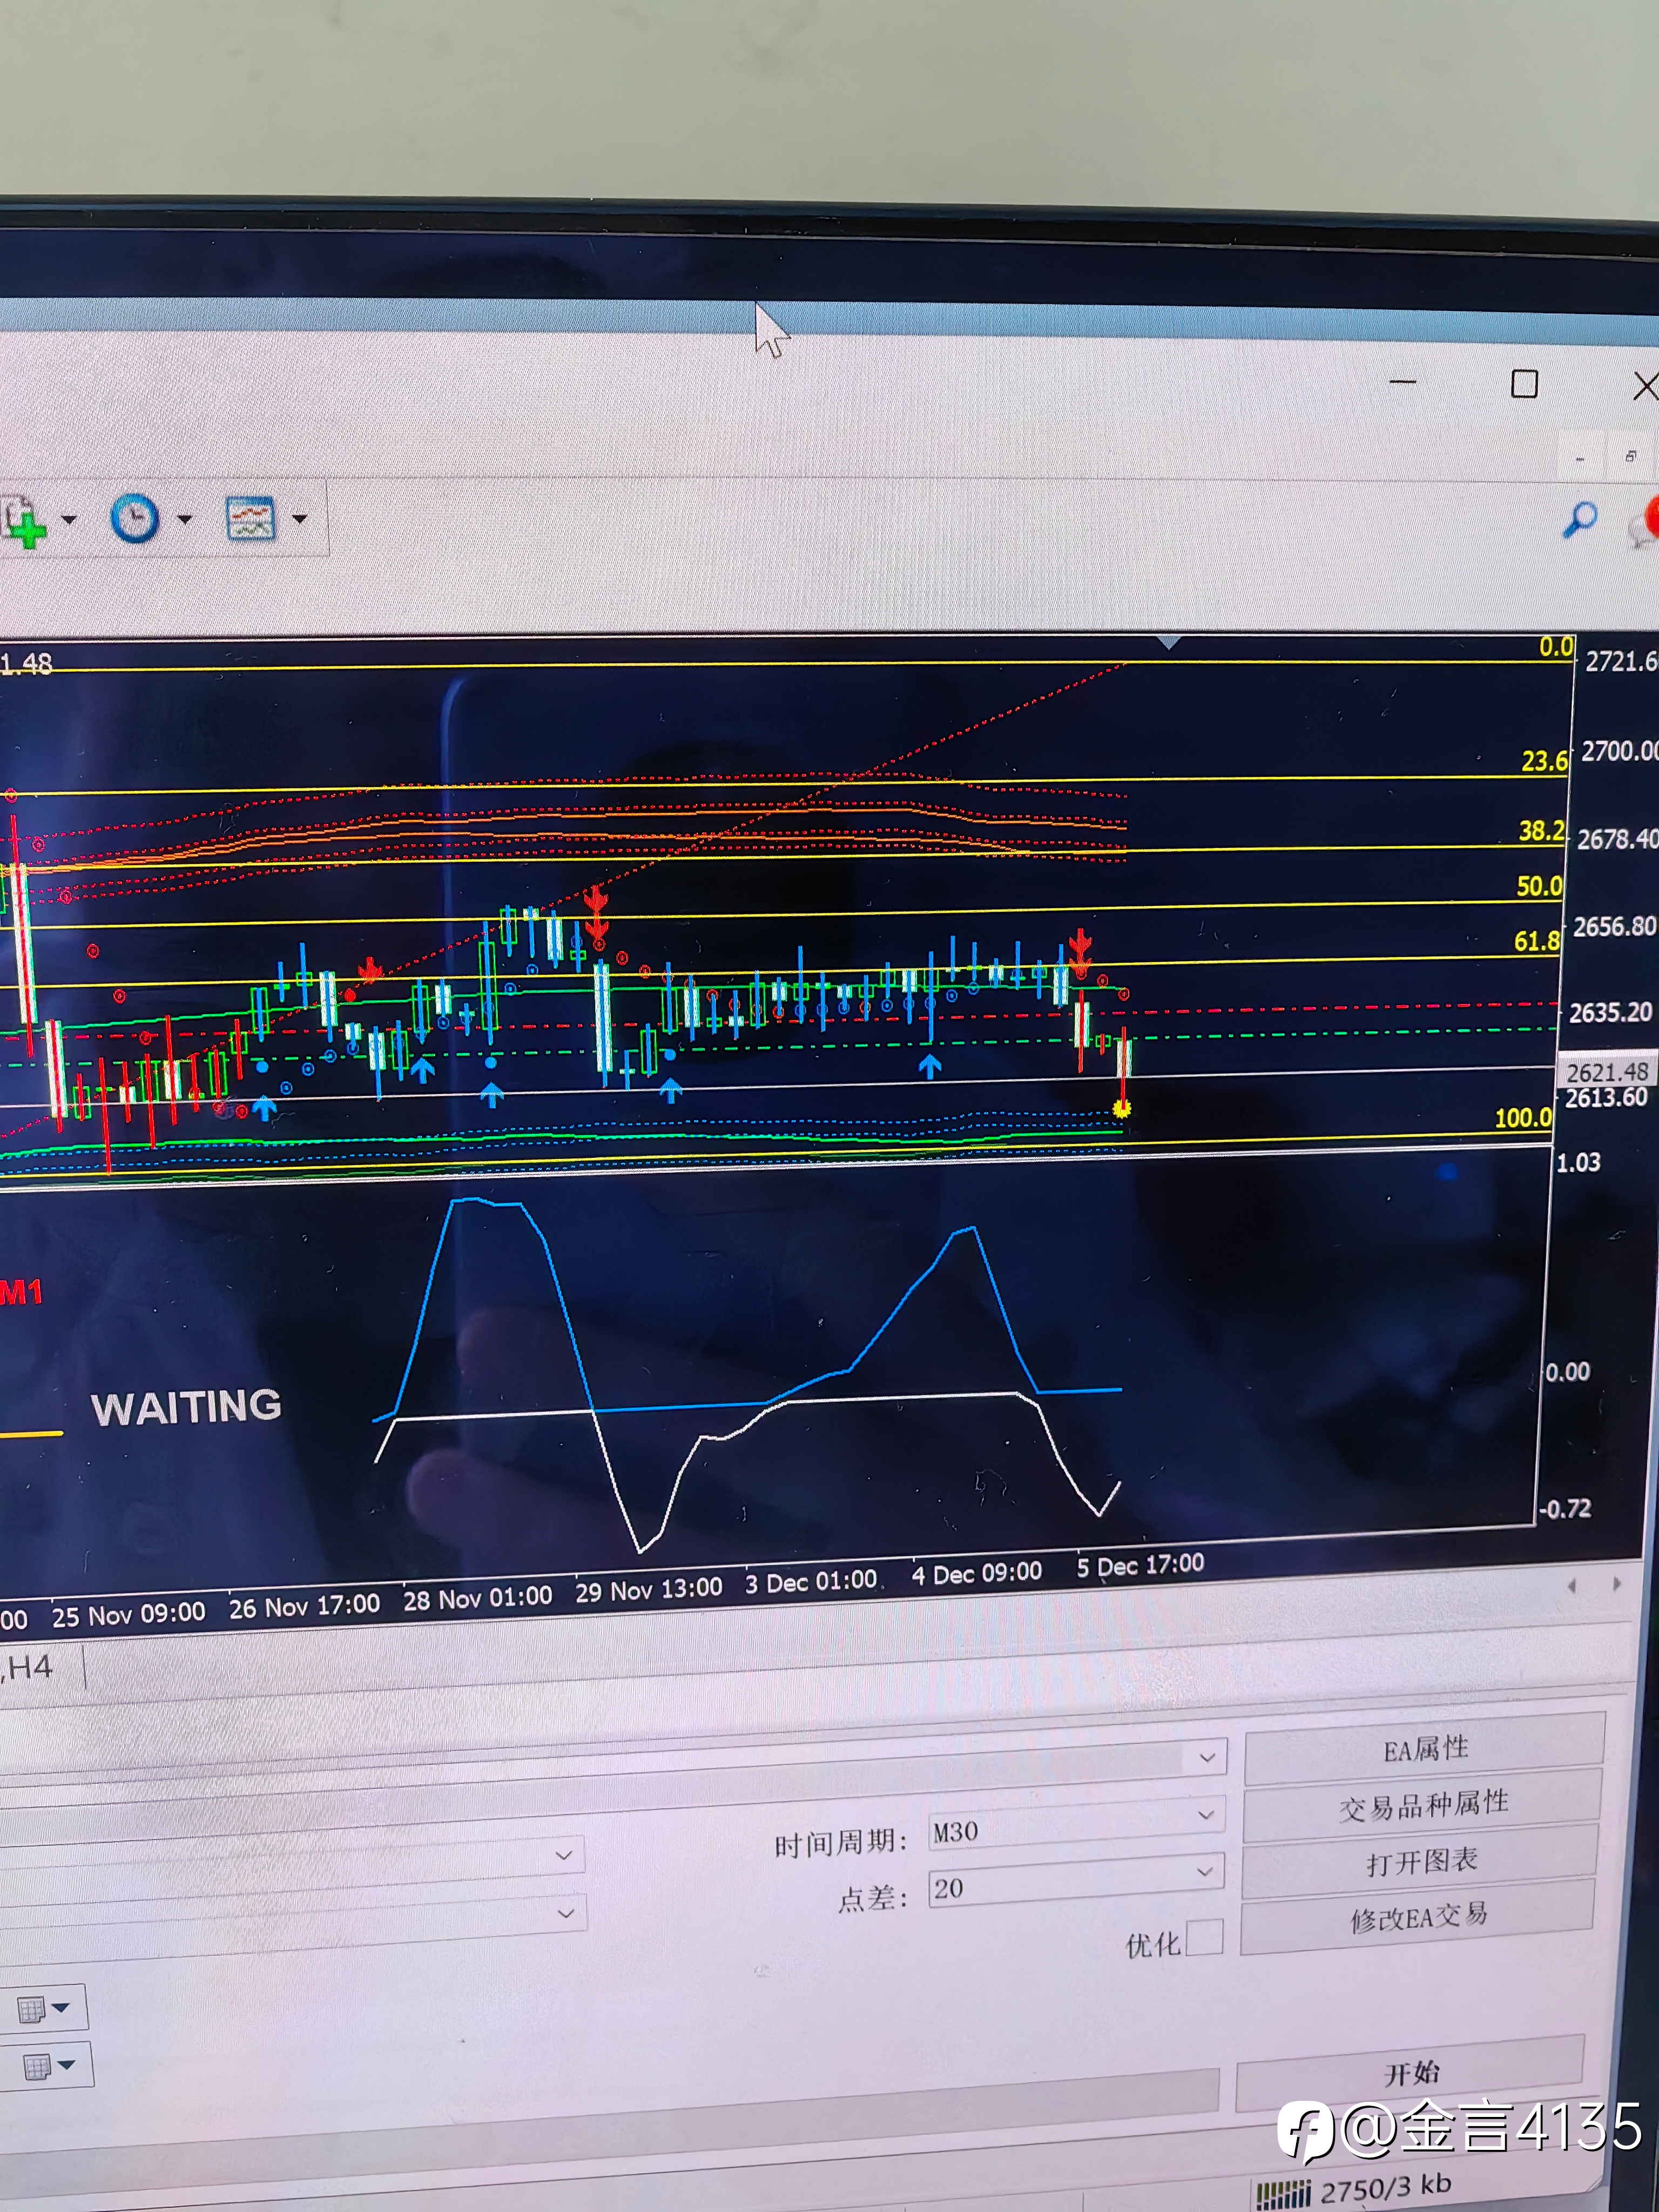Image resolution: width=1659 pixels, height=2212 pixels.
Task: Click the 38.2 Fibonacci level label
Action: (x=1541, y=830)
